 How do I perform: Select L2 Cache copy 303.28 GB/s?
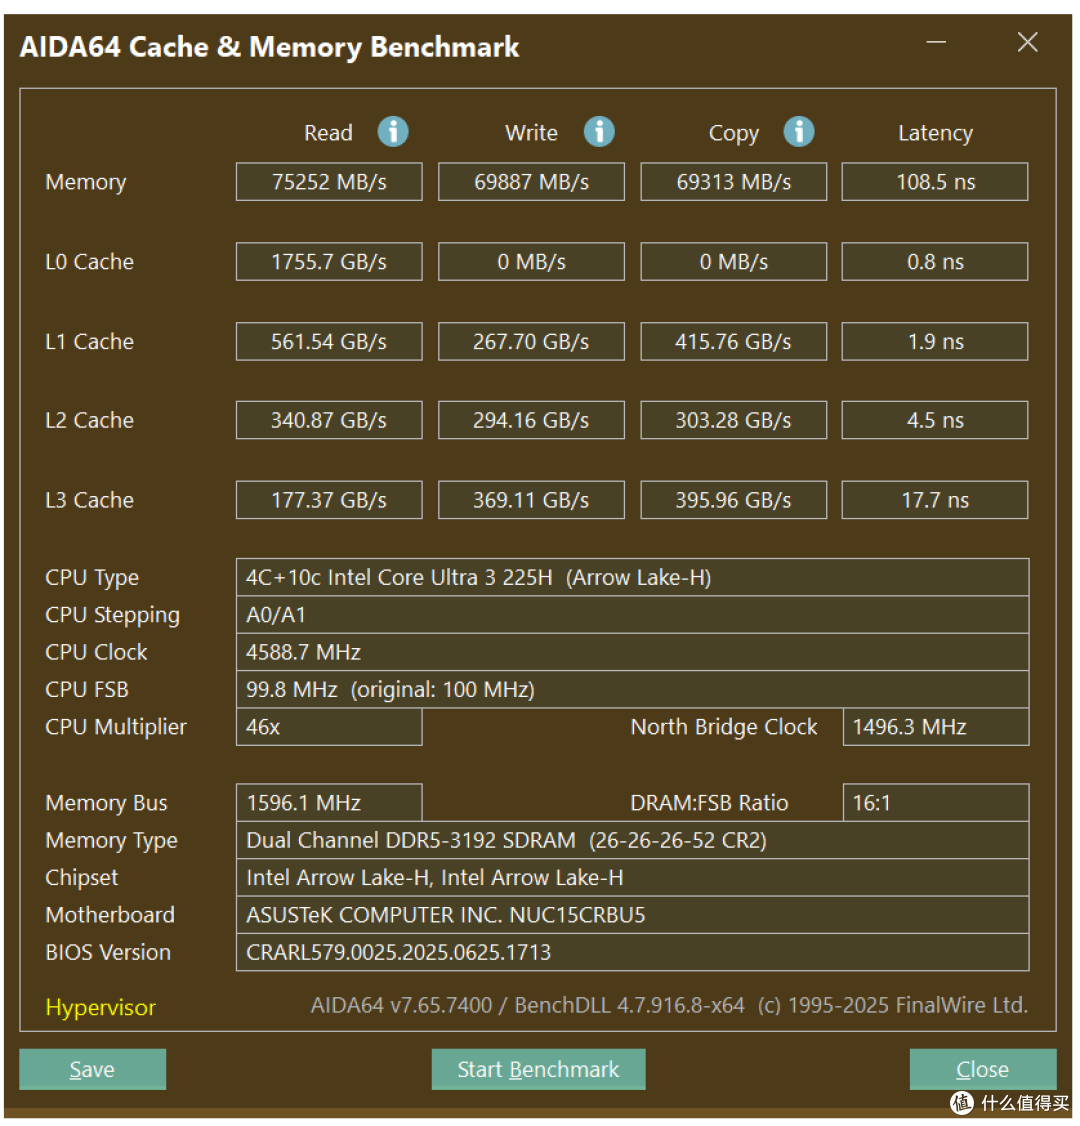(x=734, y=420)
